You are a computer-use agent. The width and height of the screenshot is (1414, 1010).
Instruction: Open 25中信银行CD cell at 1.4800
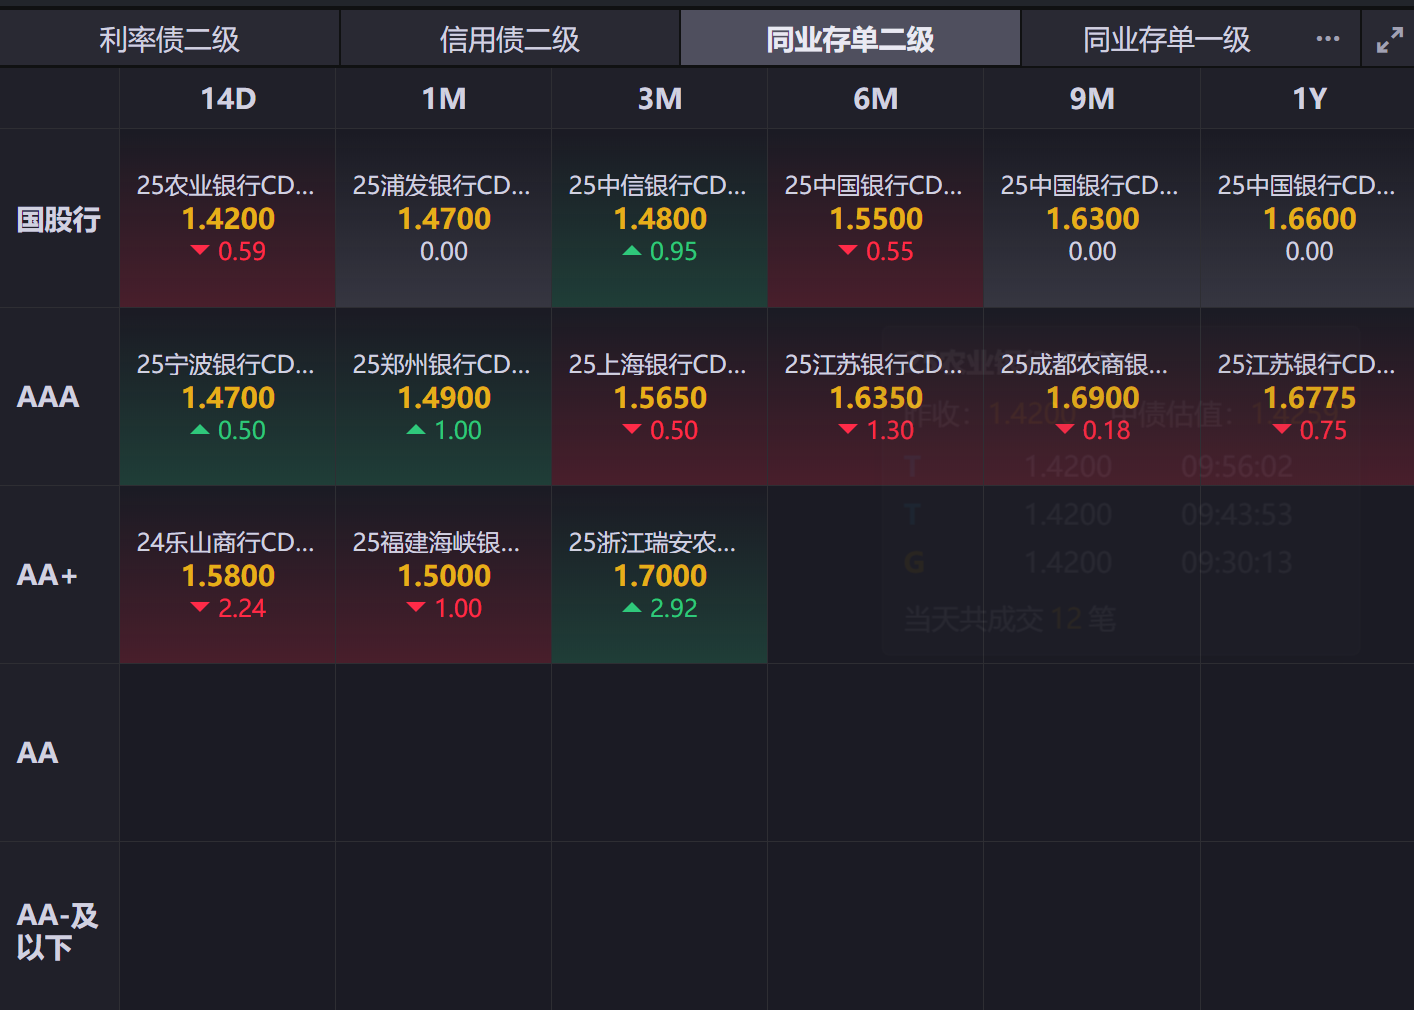tap(660, 219)
